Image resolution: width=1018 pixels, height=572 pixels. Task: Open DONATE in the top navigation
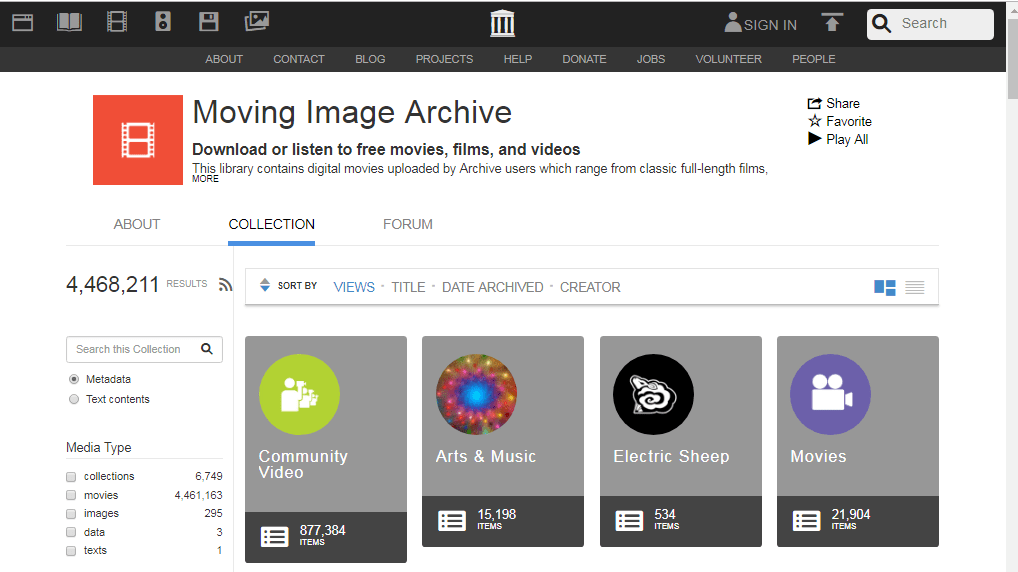pos(584,59)
